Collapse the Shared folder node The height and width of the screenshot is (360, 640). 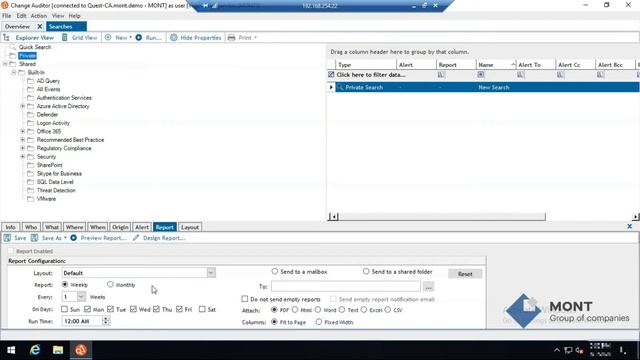[5, 64]
